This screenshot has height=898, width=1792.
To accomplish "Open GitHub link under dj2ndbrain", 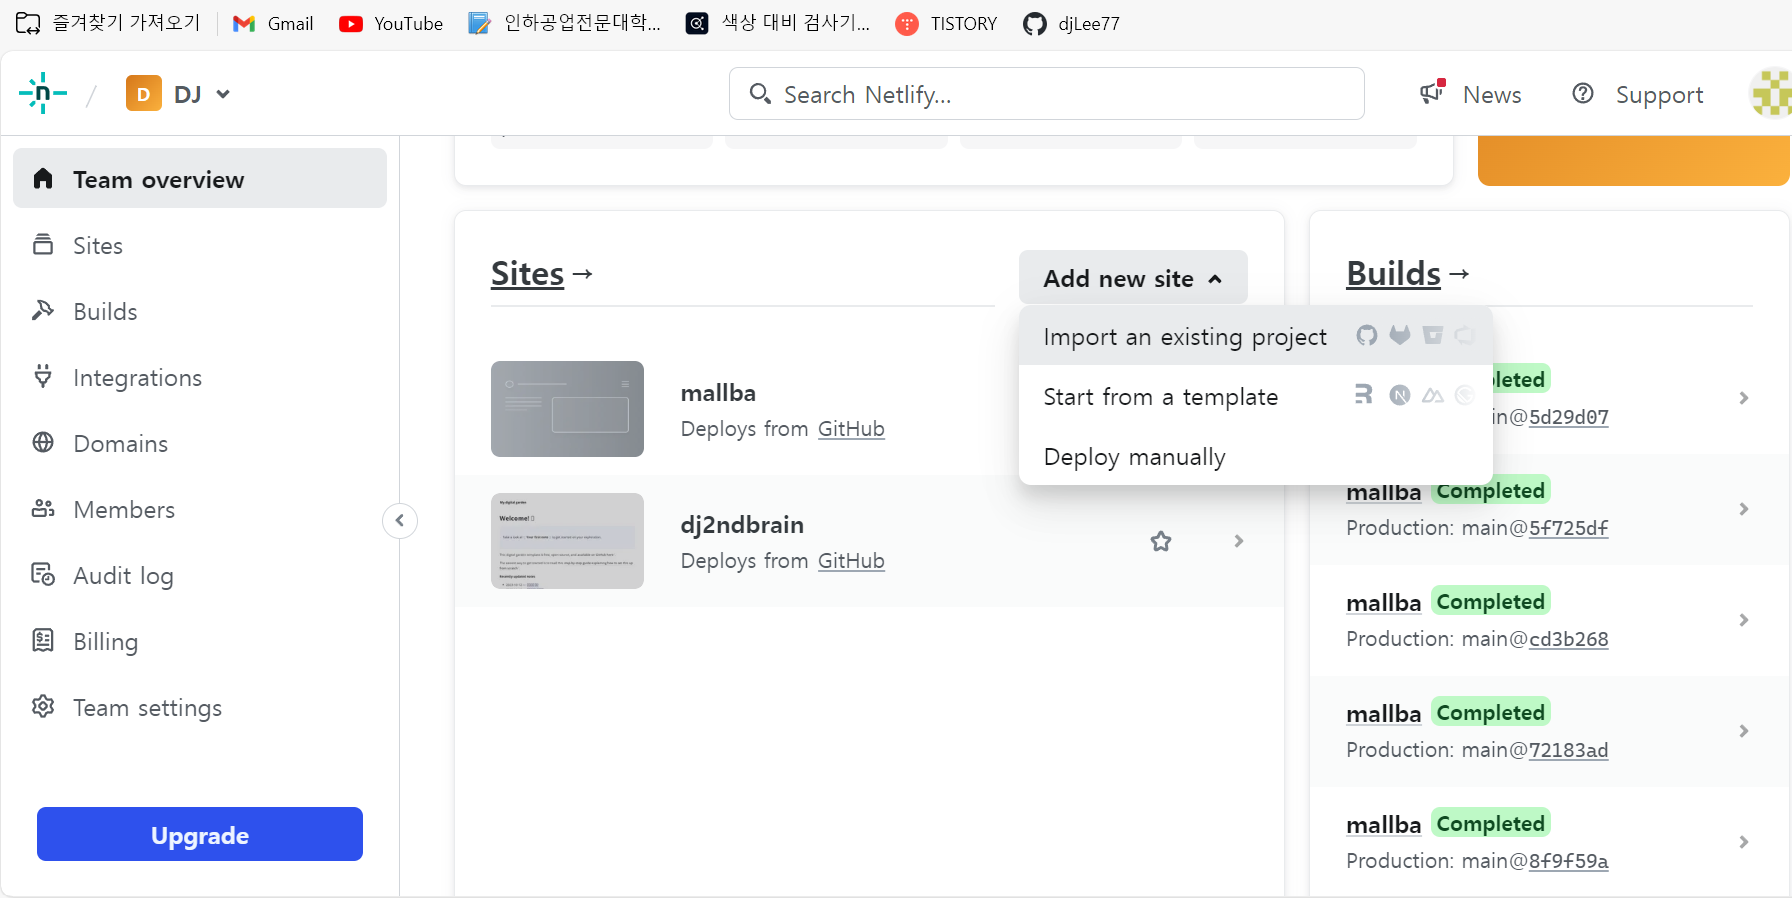I will click(851, 561).
